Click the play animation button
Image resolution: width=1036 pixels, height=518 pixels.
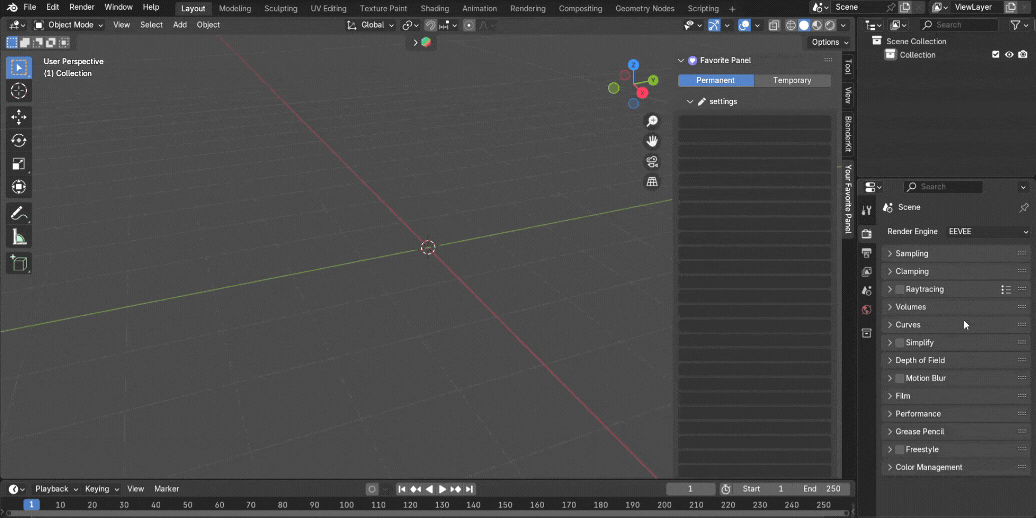tap(443, 490)
